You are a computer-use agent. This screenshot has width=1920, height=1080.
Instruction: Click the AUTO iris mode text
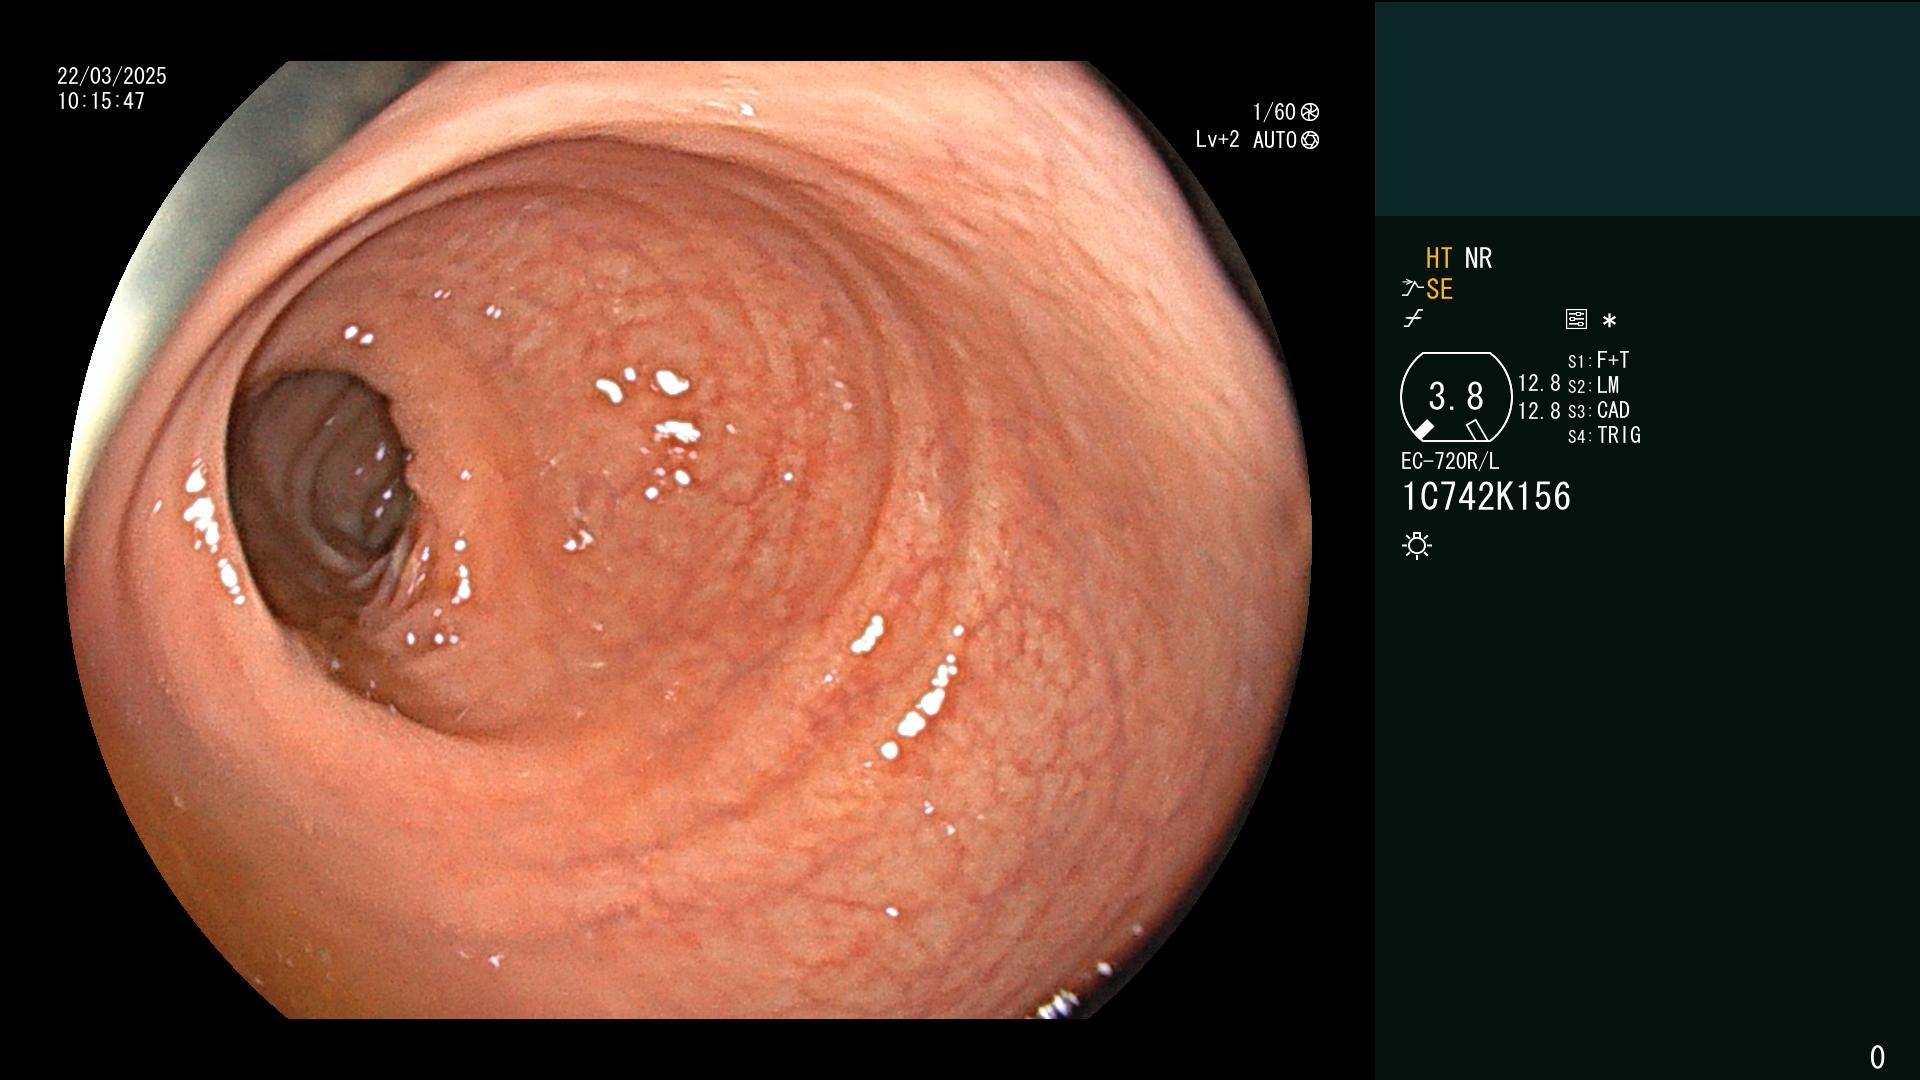point(1275,140)
